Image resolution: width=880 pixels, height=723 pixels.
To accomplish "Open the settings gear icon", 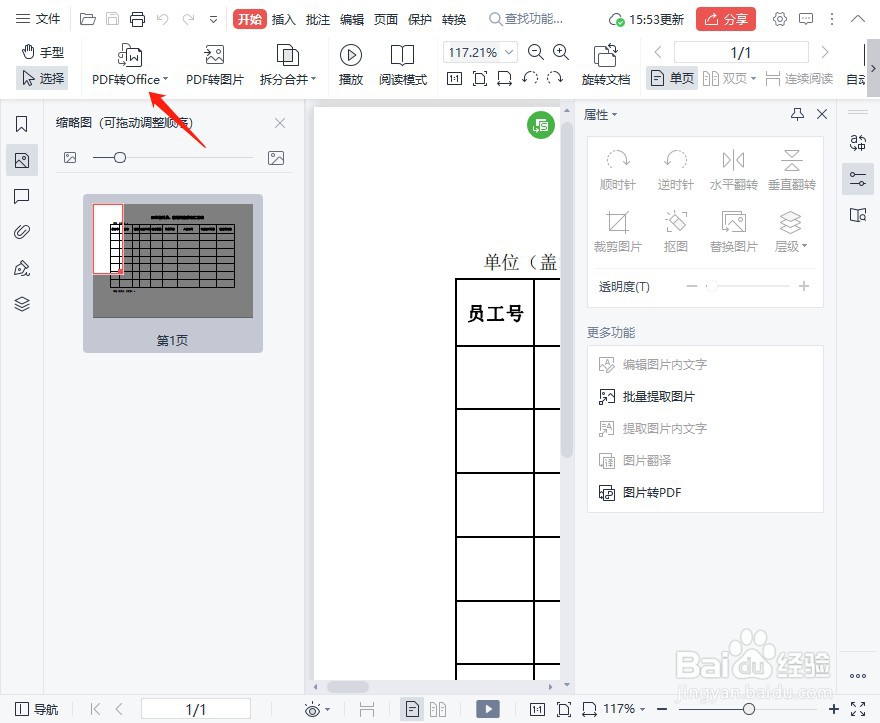I will click(x=780, y=19).
